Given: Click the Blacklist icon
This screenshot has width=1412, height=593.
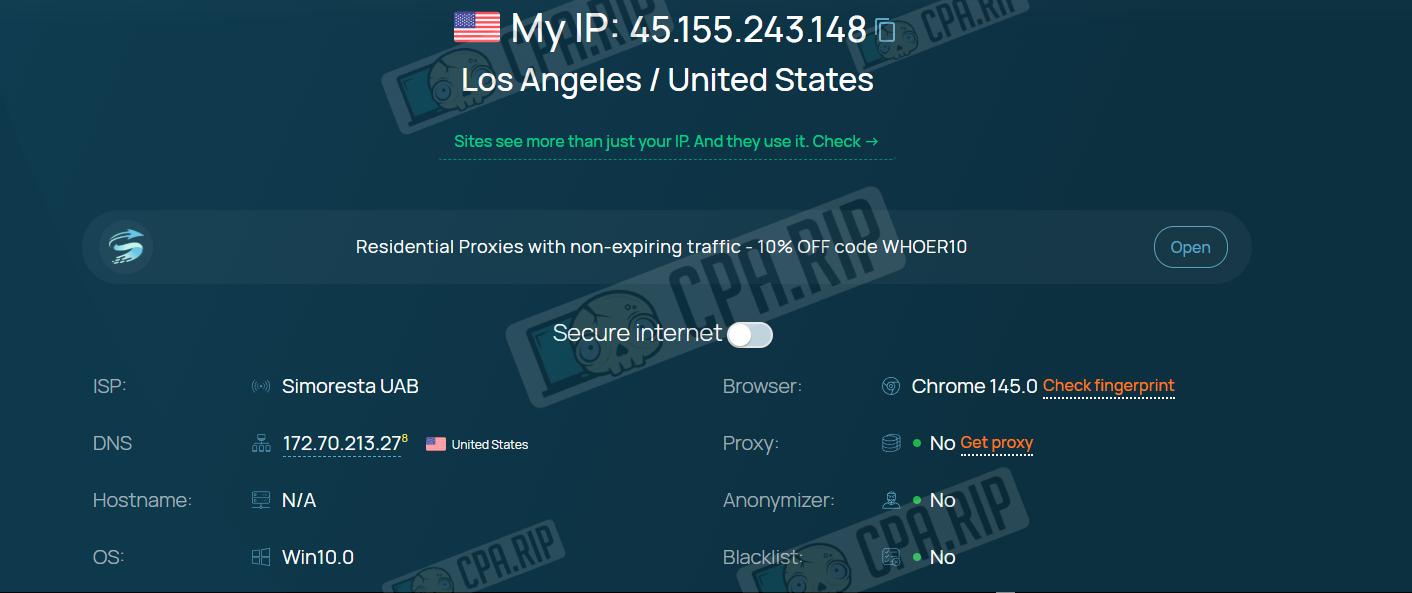Looking at the screenshot, I should click(x=891, y=557).
